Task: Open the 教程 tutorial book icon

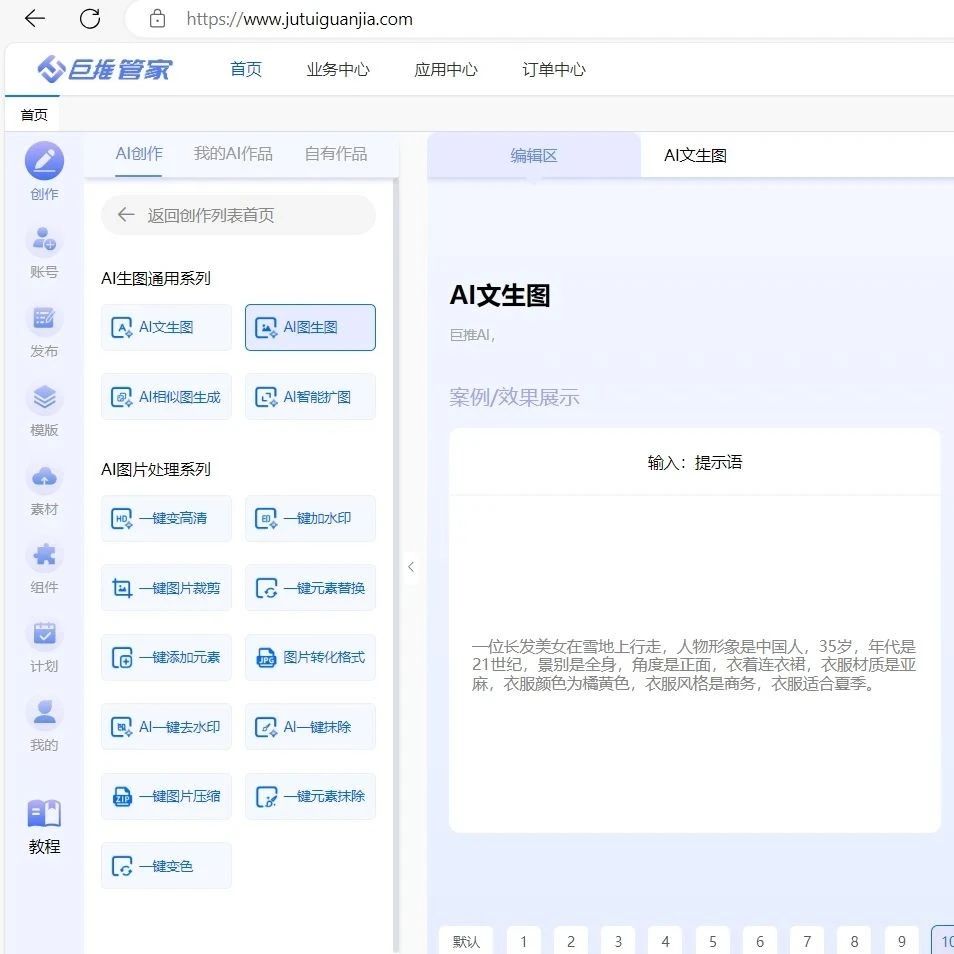Action: [x=44, y=813]
